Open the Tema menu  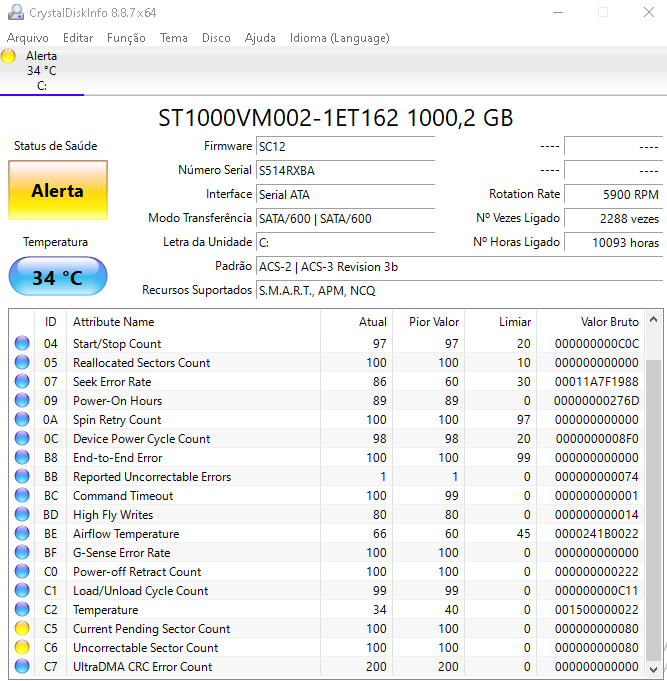click(x=174, y=38)
